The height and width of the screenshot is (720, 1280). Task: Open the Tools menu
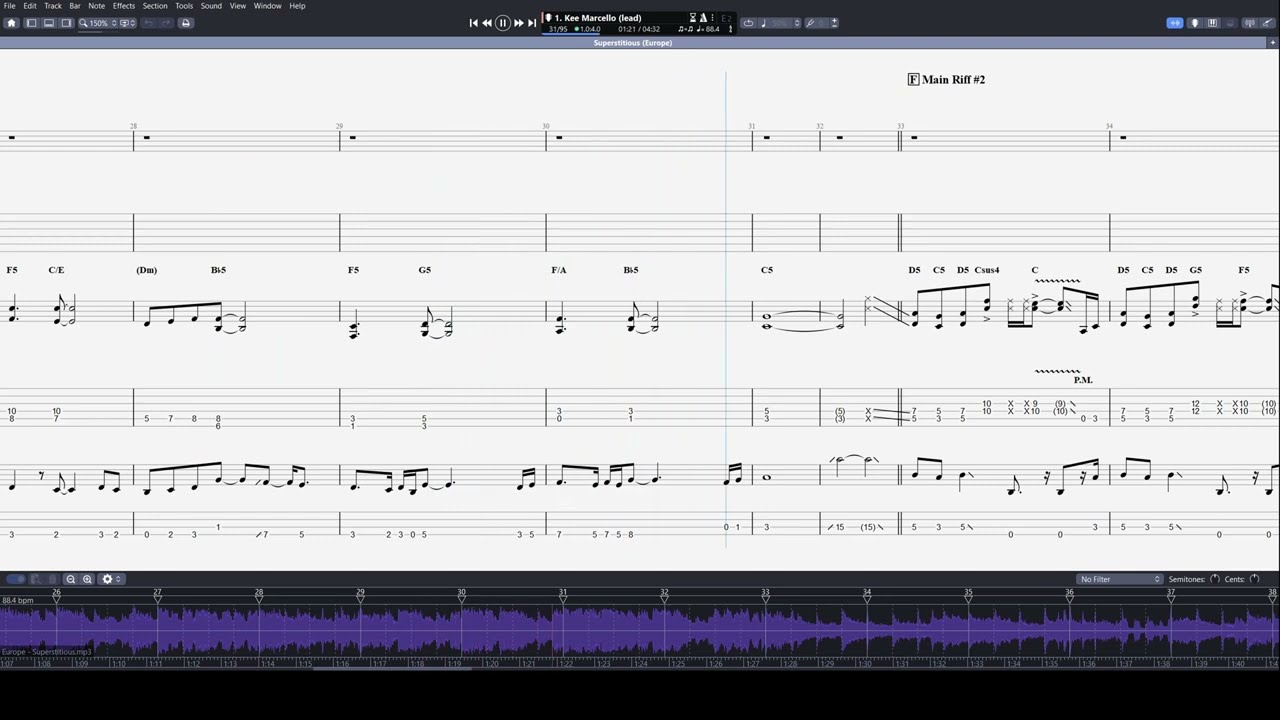(x=184, y=6)
